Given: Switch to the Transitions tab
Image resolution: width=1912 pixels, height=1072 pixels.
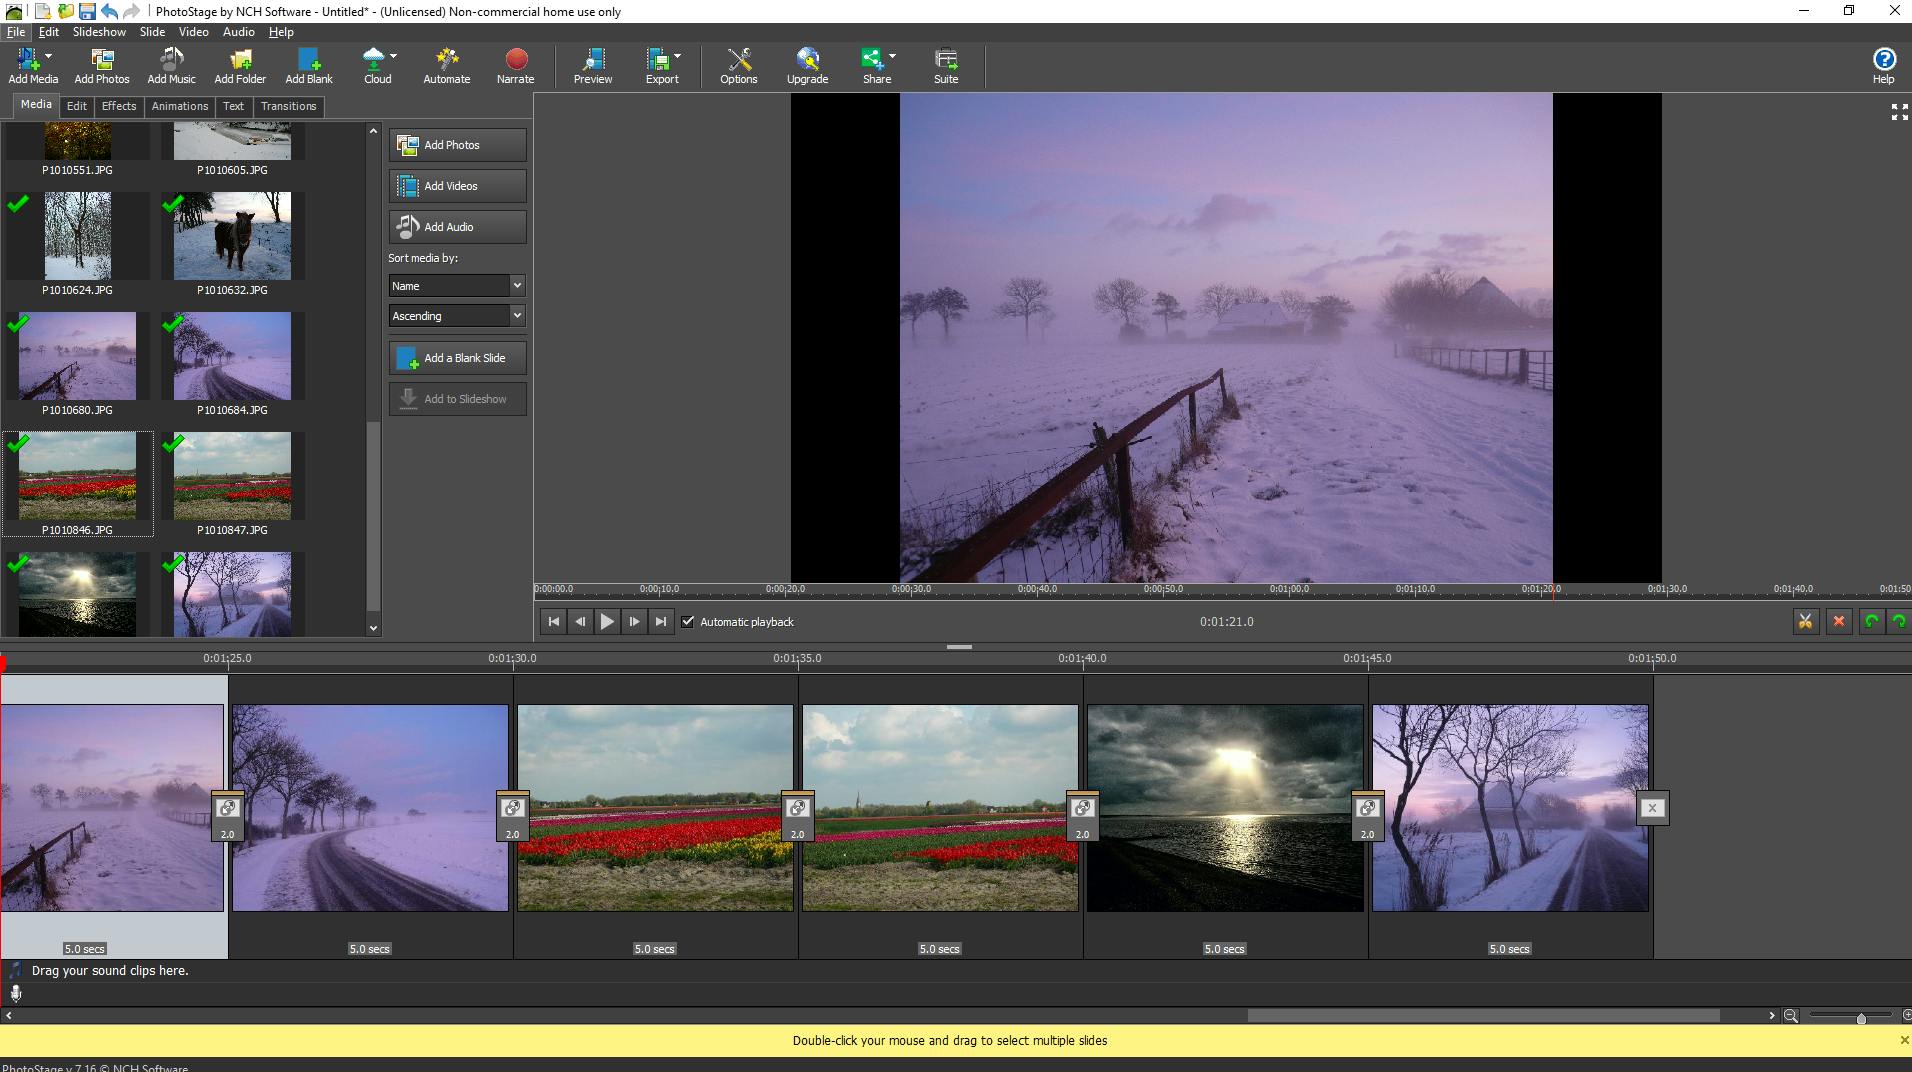Looking at the screenshot, I should coord(288,105).
